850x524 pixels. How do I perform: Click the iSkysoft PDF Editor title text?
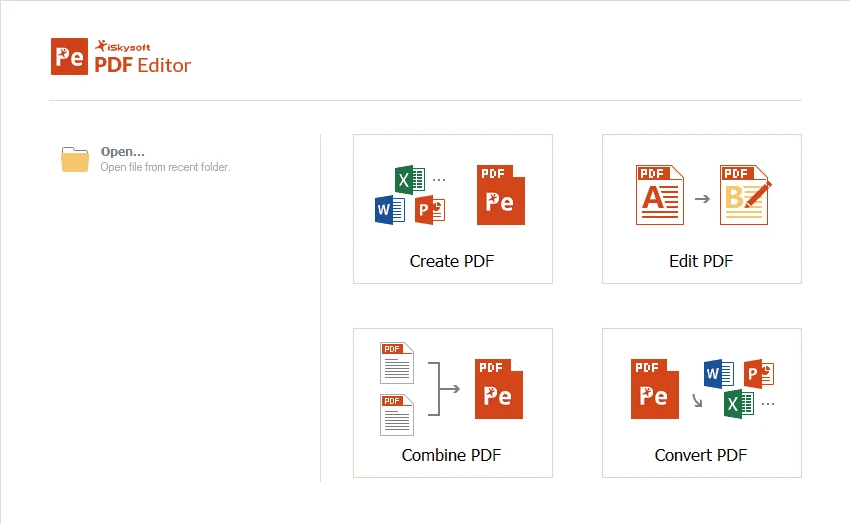click(x=143, y=57)
